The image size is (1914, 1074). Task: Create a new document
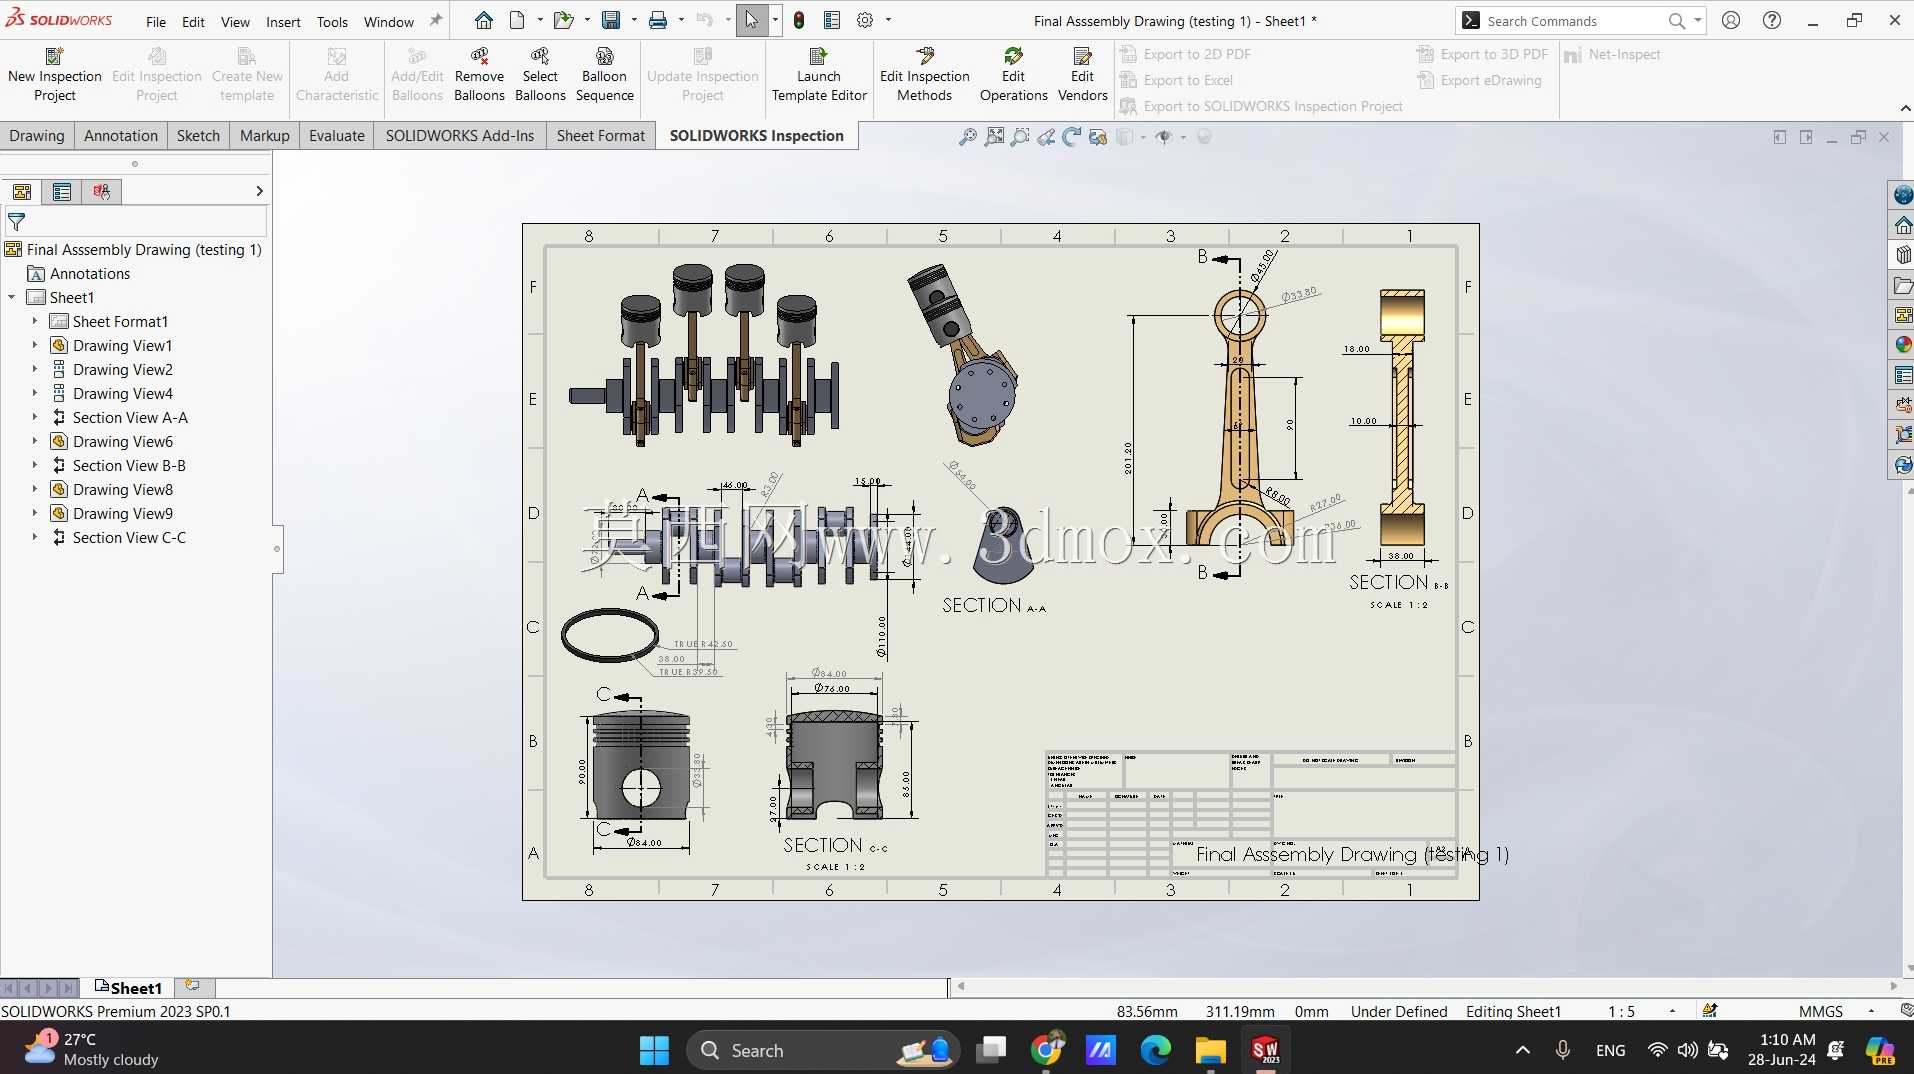(x=517, y=20)
